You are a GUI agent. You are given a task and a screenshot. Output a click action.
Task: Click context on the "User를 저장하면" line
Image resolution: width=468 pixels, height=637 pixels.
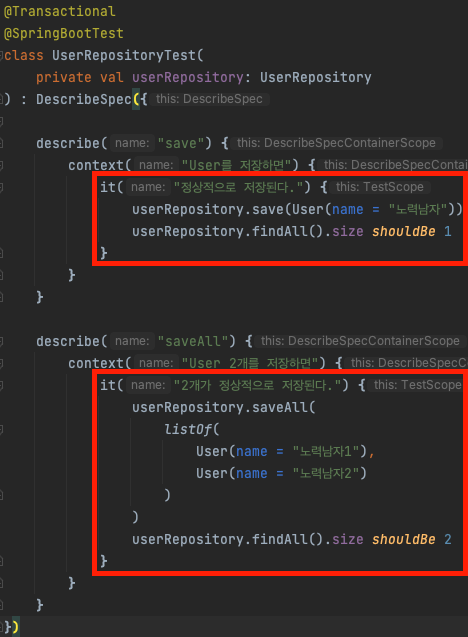(96, 165)
